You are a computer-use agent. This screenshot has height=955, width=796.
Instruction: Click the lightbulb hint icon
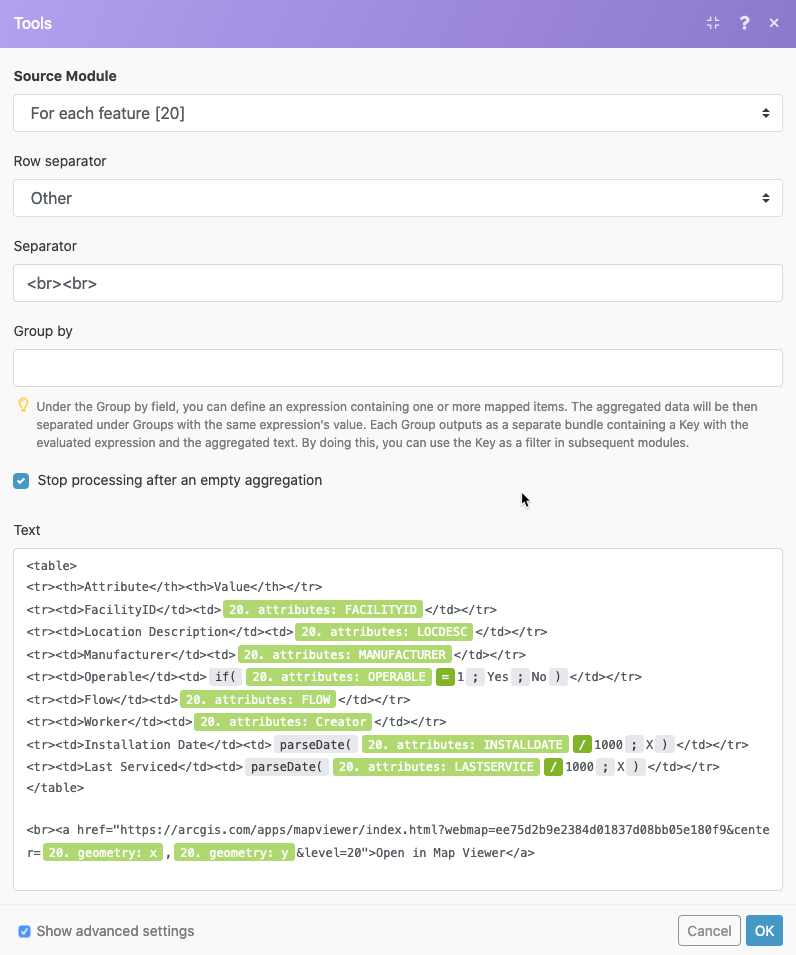coord(23,406)
